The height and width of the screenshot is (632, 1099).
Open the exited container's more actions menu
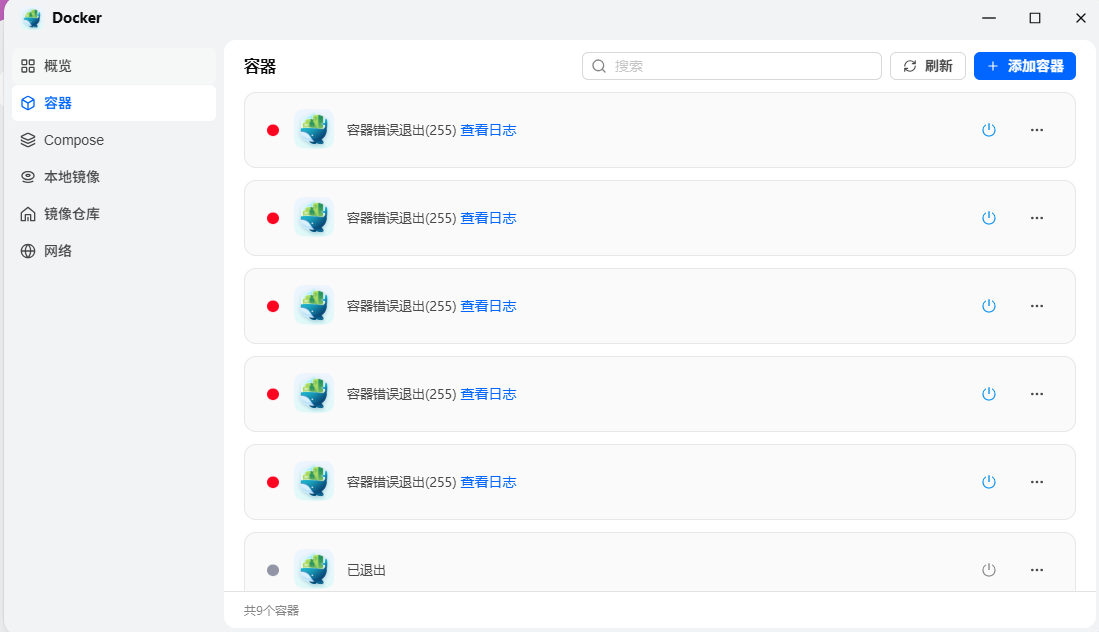tap(1037, 569)
